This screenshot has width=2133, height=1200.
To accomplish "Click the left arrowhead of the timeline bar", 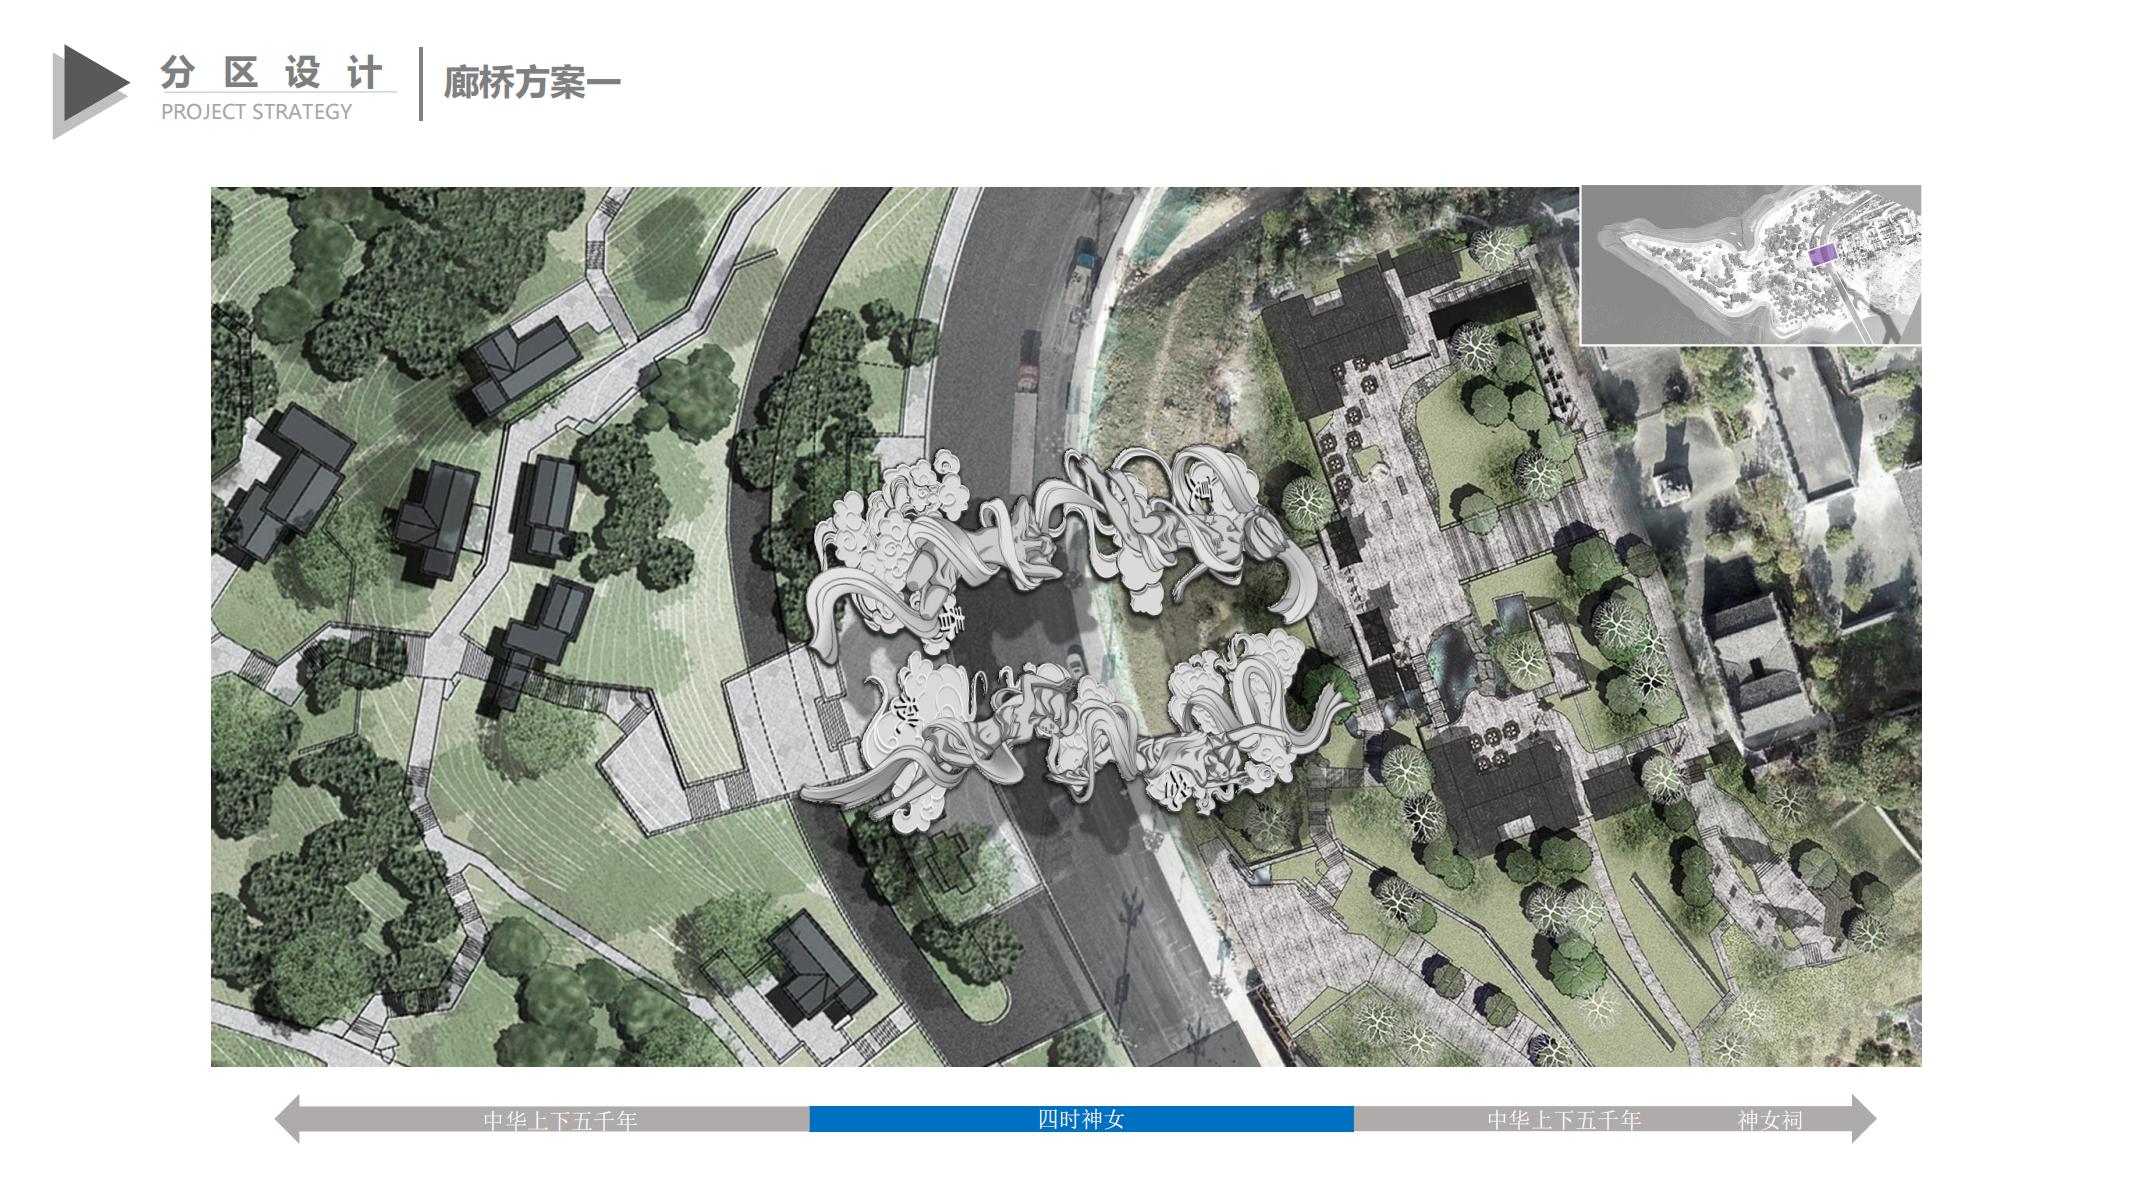I will click(287, 1119).
